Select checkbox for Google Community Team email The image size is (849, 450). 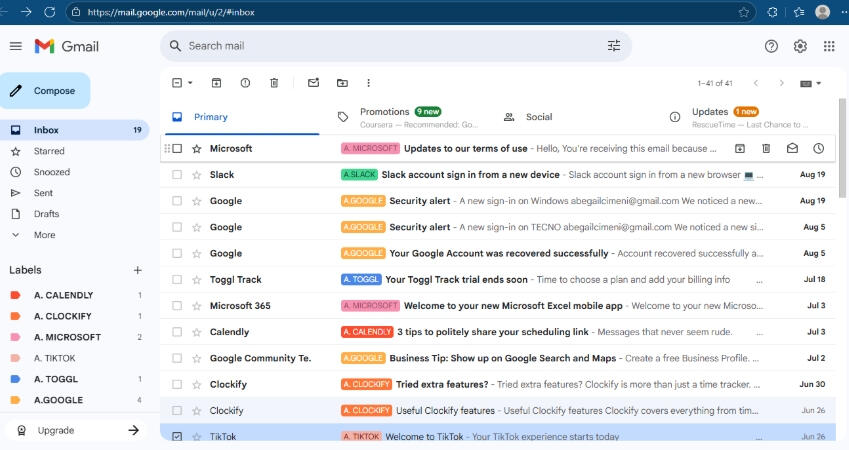coord(177,358)
